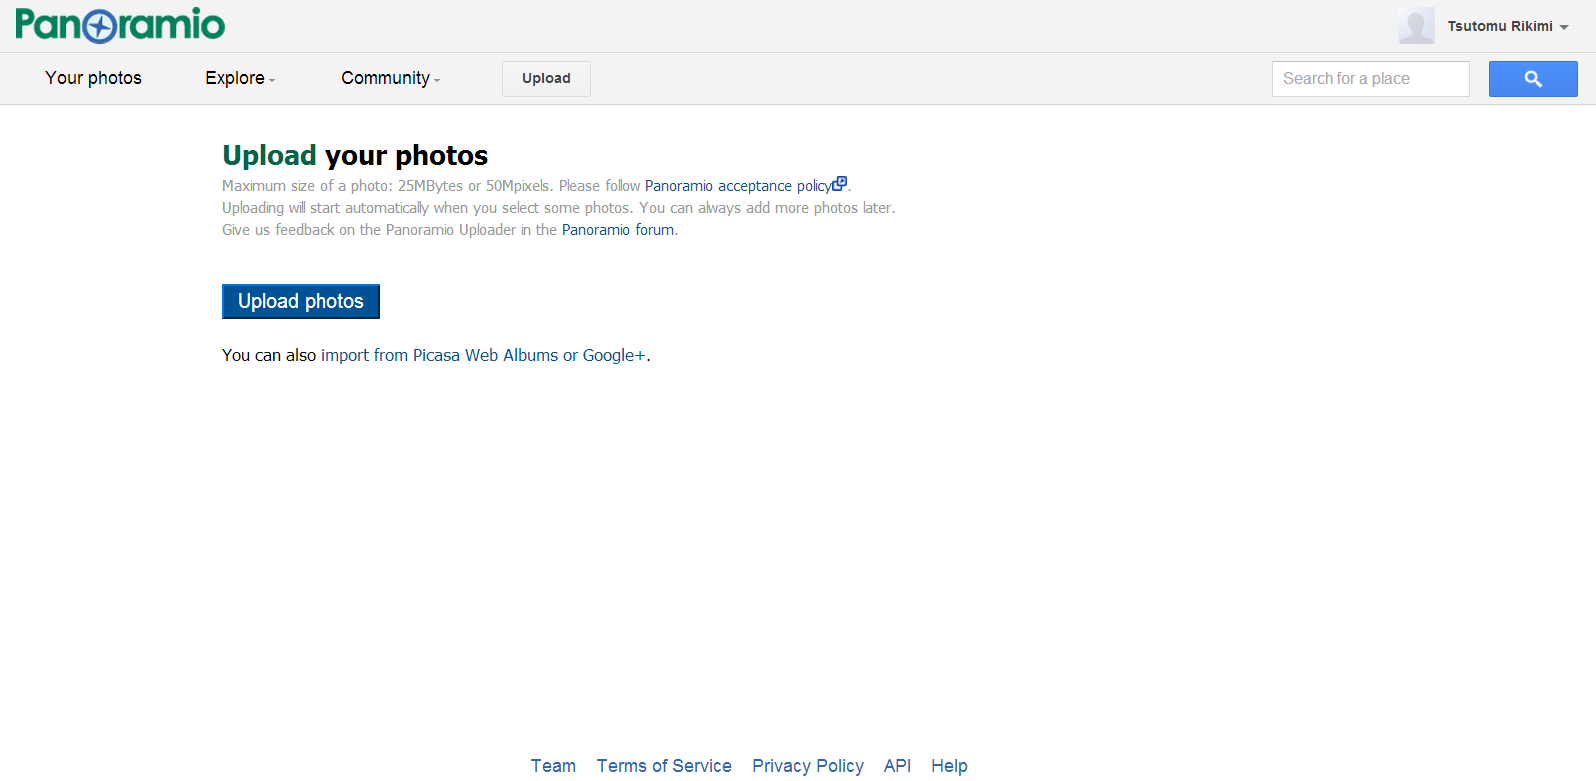
Task: Click the magnifier search button
Action: pyautogui.click(x=1533, y=79)
